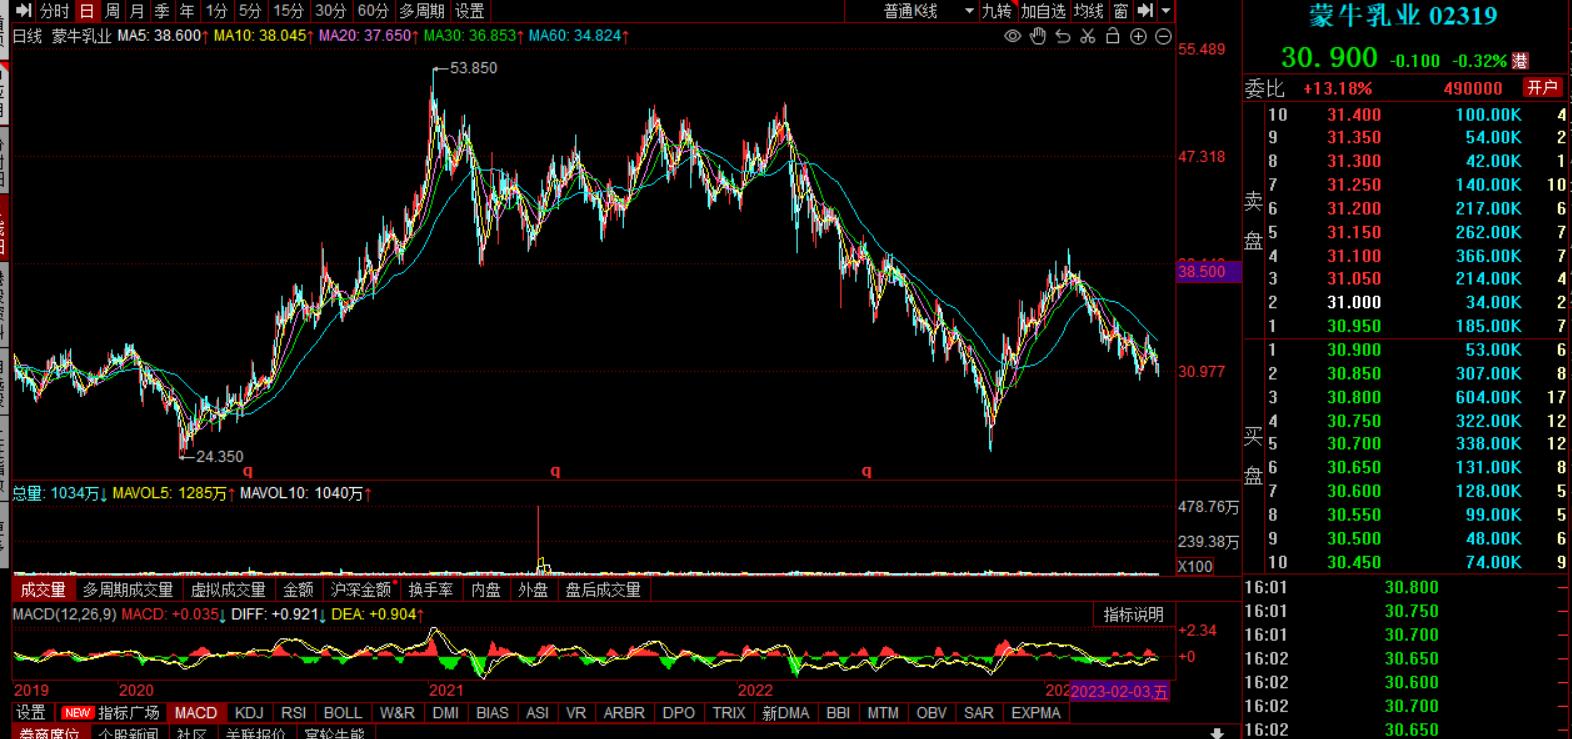The image size is (1572, 739).
Task: Zoom in with the plus circle icon
Action: pyautogui.click(x=1138, y=37)
